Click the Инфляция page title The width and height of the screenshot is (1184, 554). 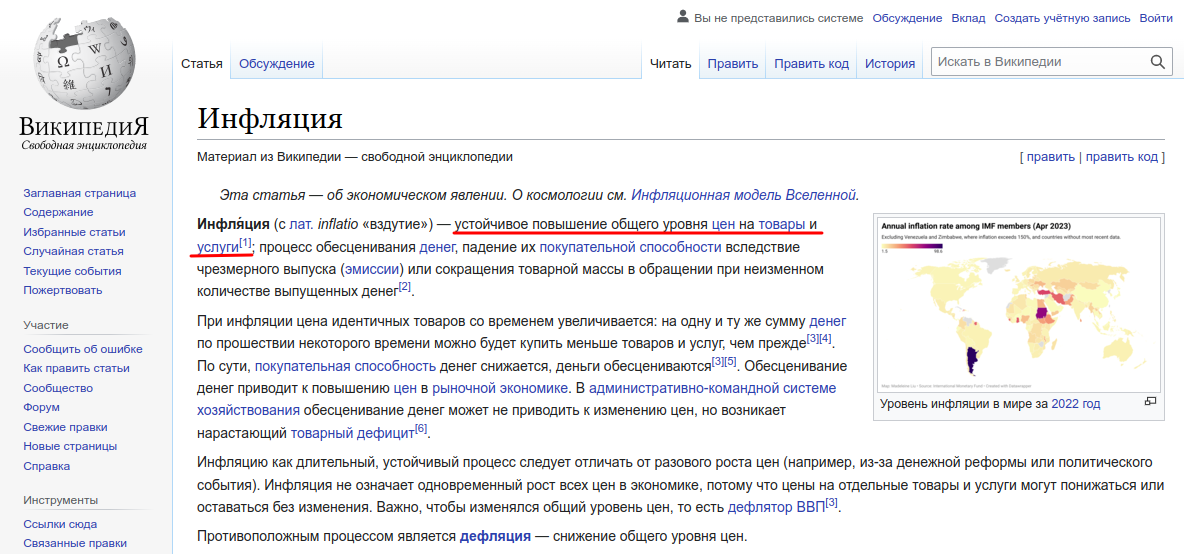270,118
